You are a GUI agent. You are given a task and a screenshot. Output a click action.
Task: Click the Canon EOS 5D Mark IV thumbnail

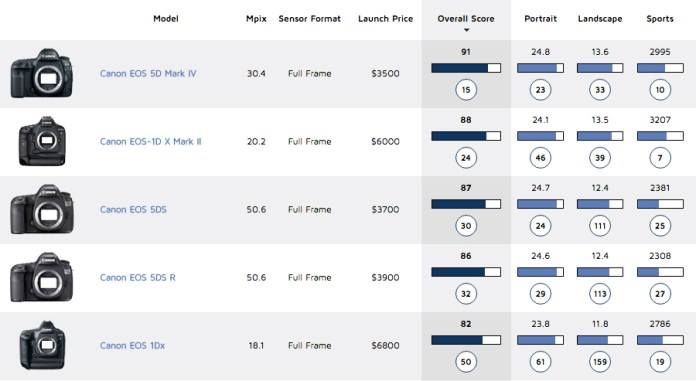[41, 73]
